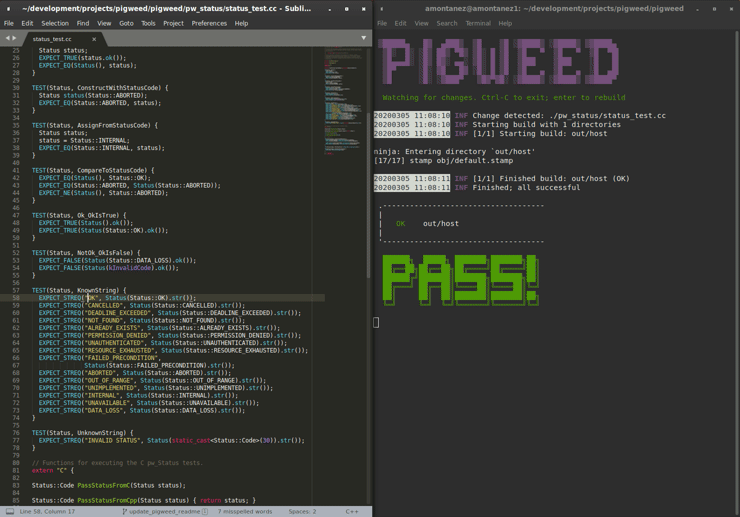
Task: Open the Terminal menu in terminal window
Action: (x=477, y=23)
